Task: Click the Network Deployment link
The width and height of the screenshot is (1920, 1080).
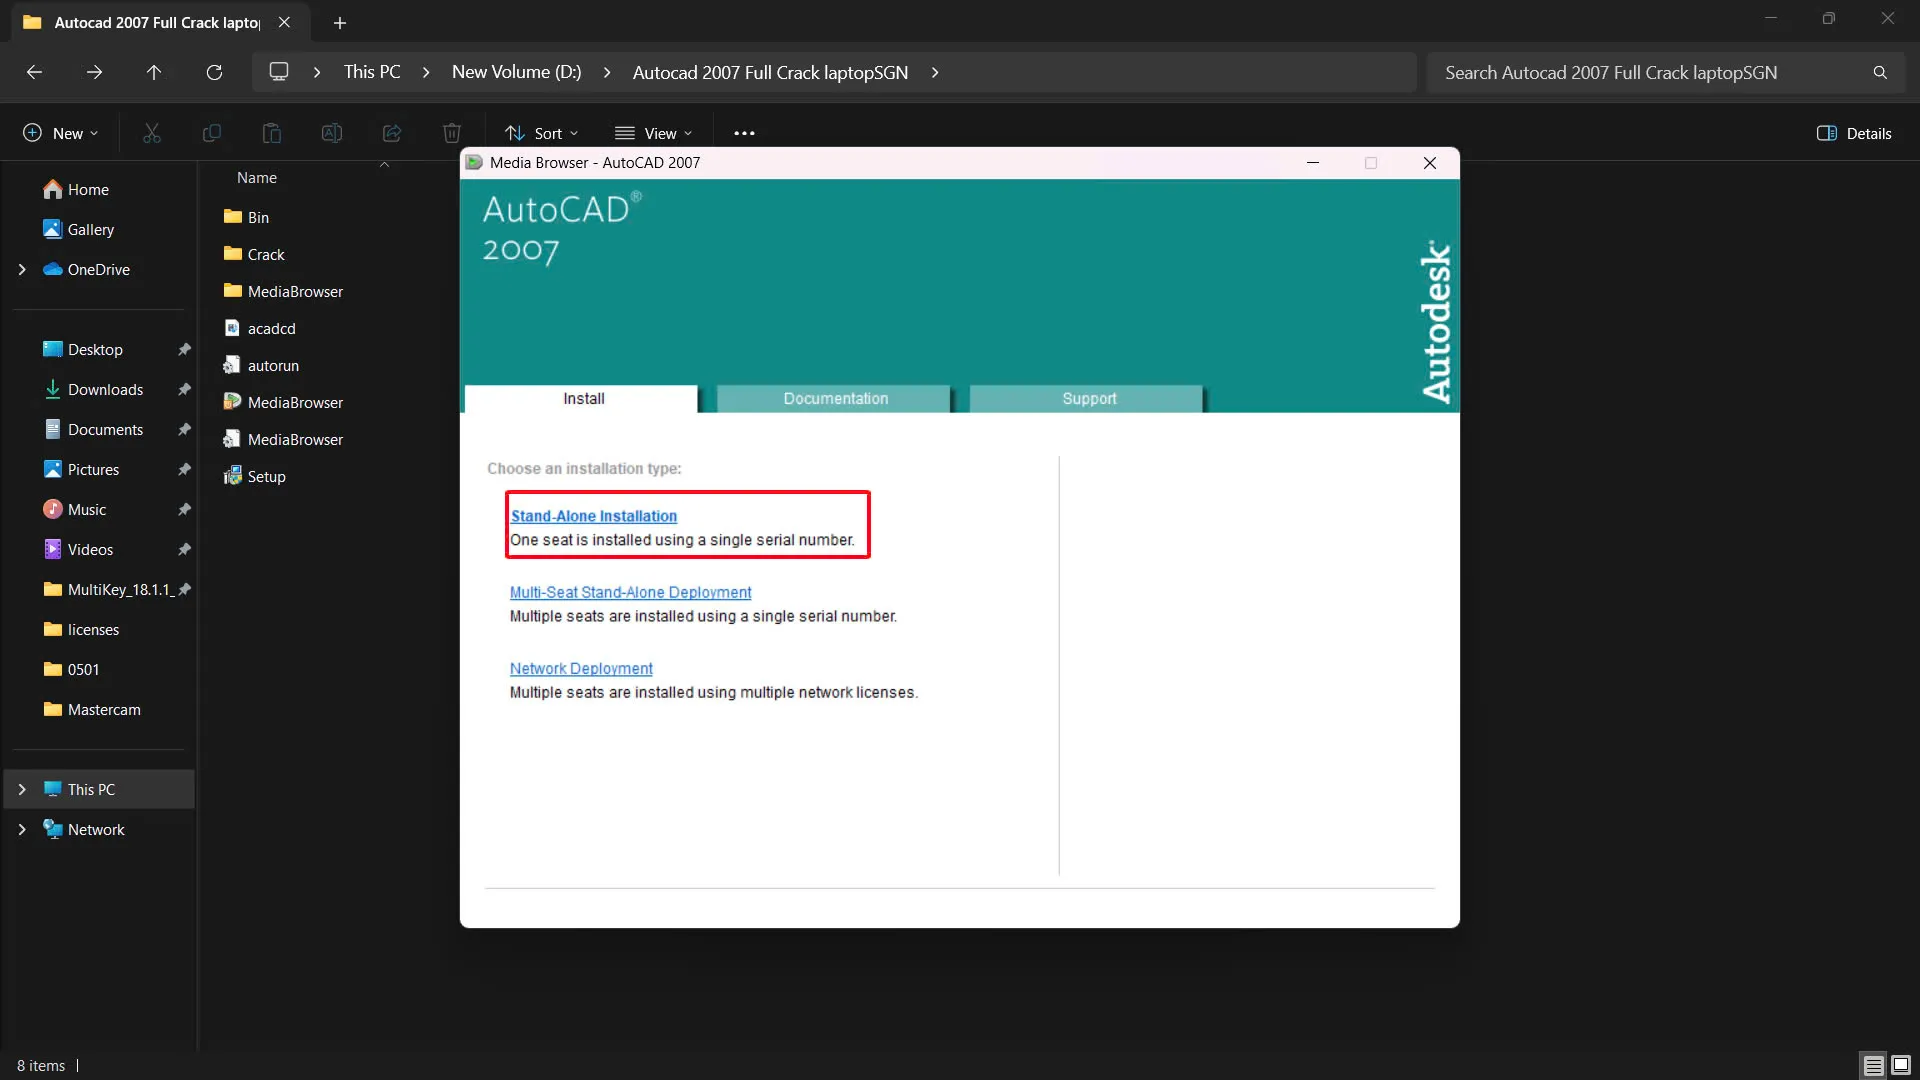Action: pyautogui.click(x=581, y=668)
